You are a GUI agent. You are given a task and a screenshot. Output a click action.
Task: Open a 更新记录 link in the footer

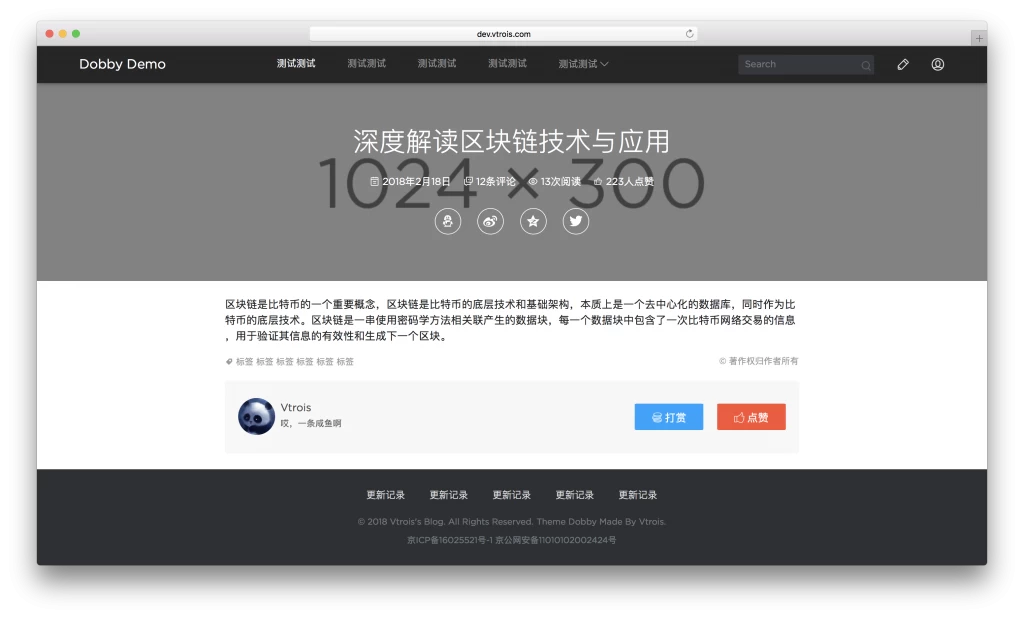tap(386, 494)
